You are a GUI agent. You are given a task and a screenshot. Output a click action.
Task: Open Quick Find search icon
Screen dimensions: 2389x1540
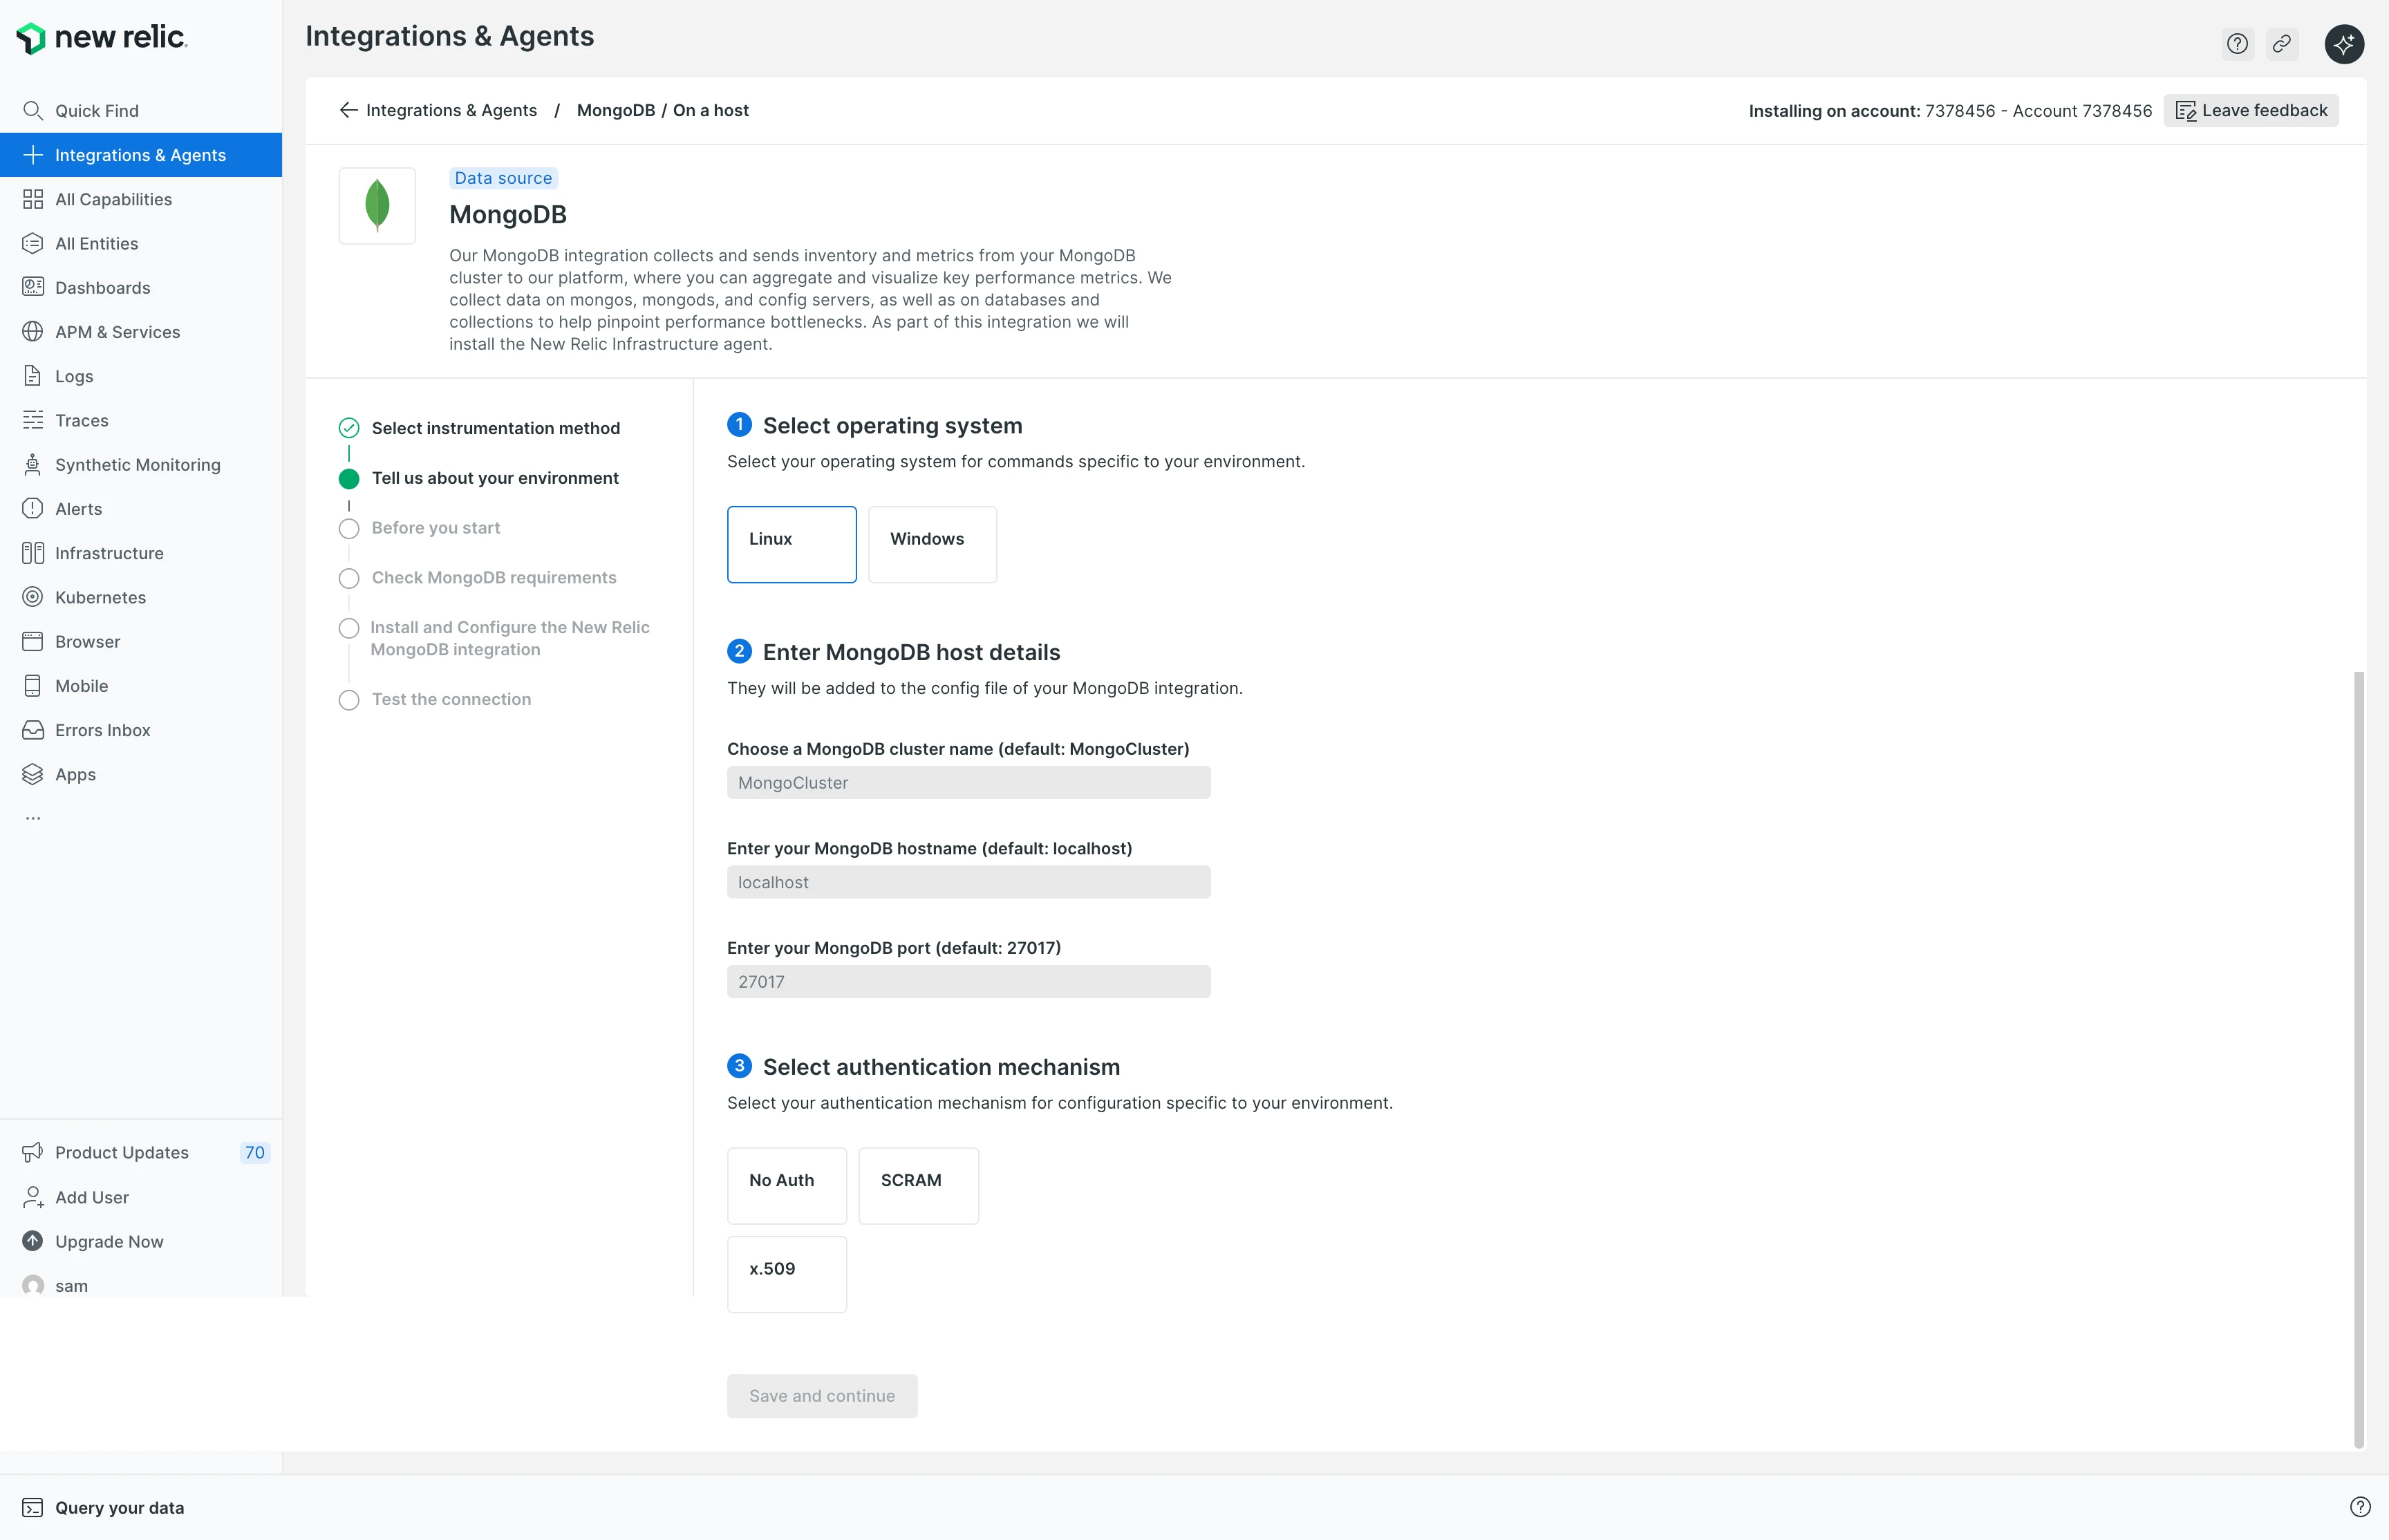(x=33, y=111)
